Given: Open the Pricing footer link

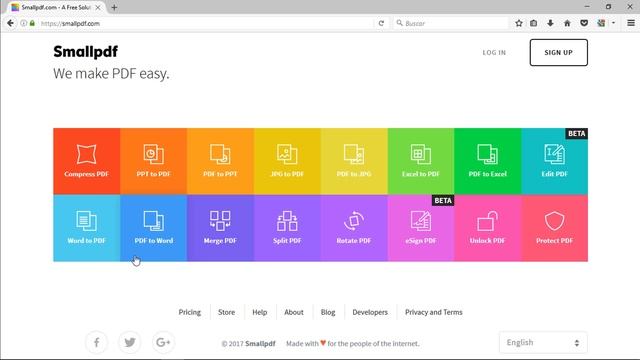Looking at the screenshot, I should (x=190, y=312).
